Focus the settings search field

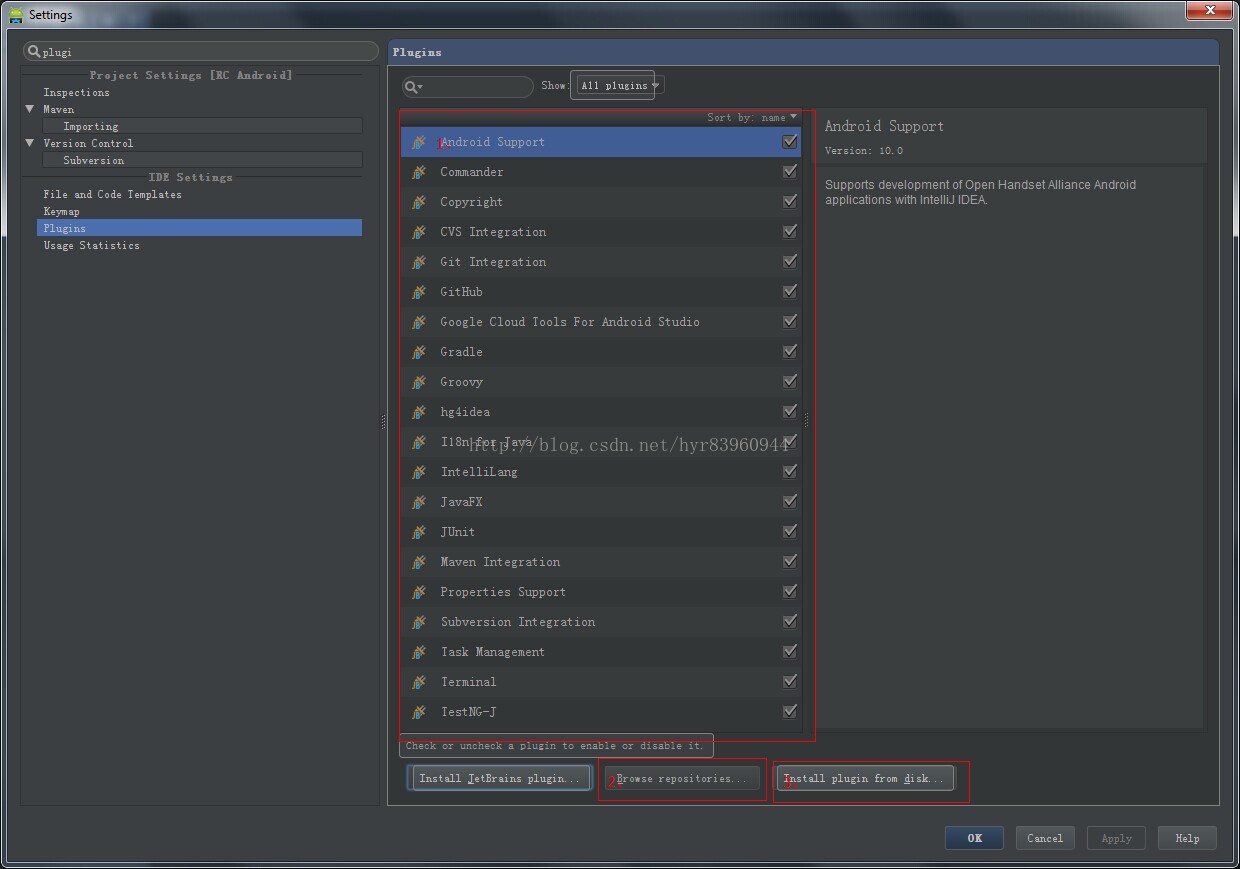click(201, 51)
